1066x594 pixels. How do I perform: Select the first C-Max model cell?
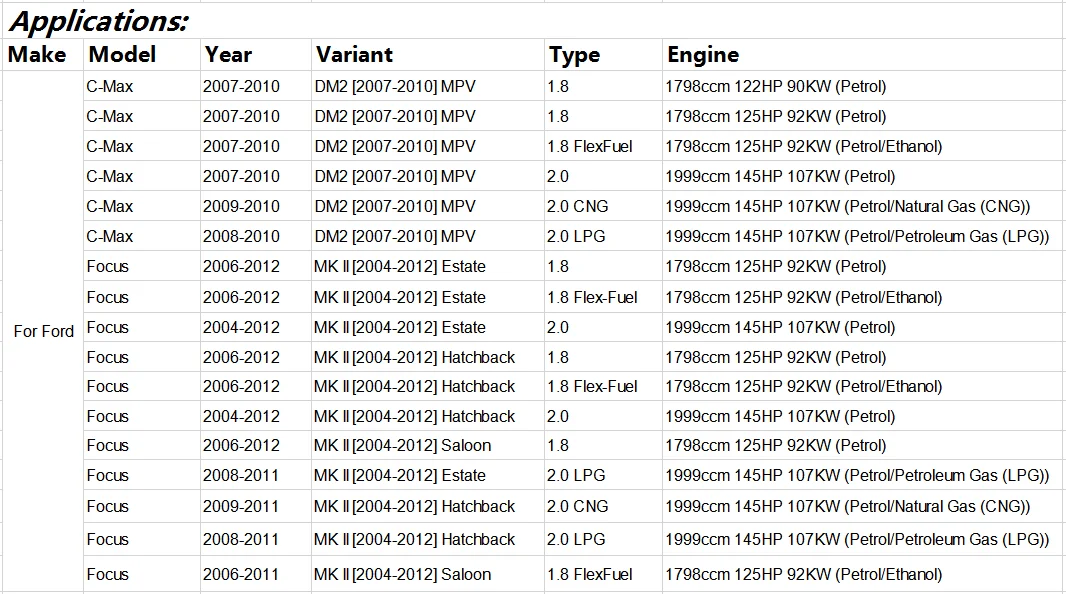(109, 86)
